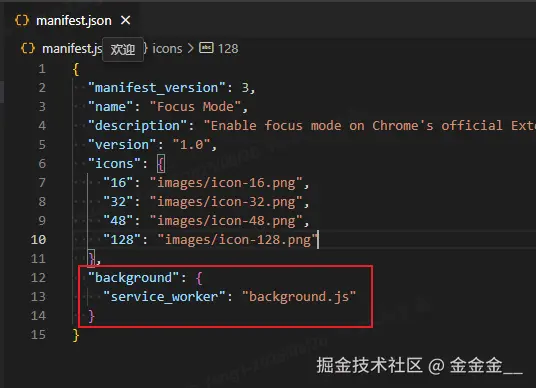Click the "background.js" value
The width and height of the screenshot is (536, 388).
299,296
